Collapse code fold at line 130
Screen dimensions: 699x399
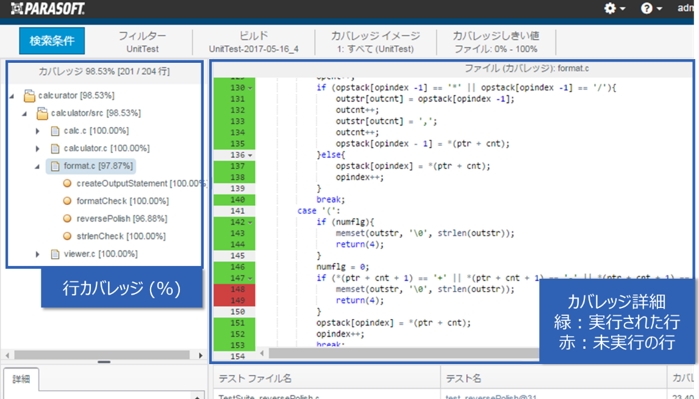pos(250,88)
